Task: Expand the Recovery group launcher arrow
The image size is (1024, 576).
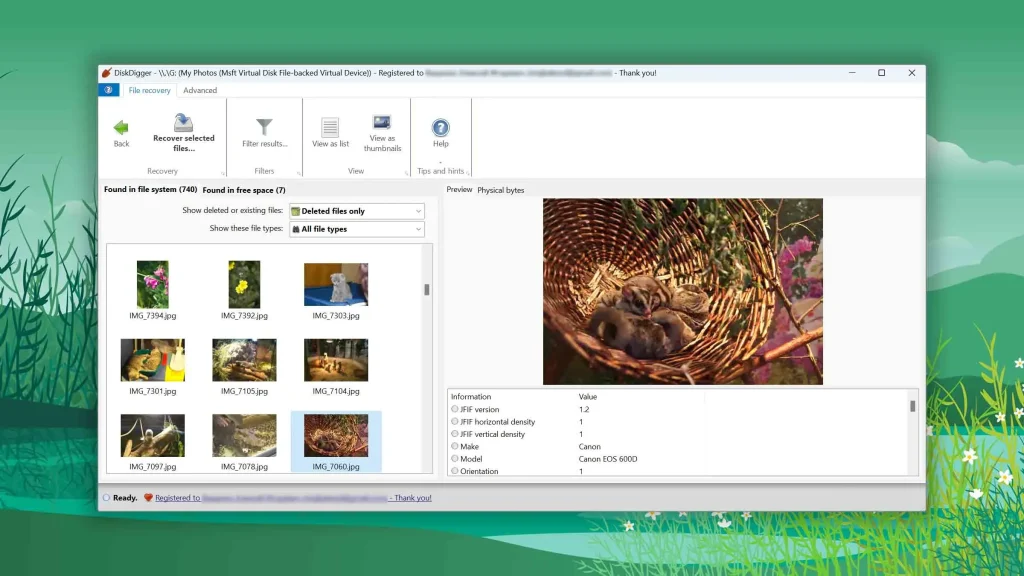Action: [x=223, y=173]
